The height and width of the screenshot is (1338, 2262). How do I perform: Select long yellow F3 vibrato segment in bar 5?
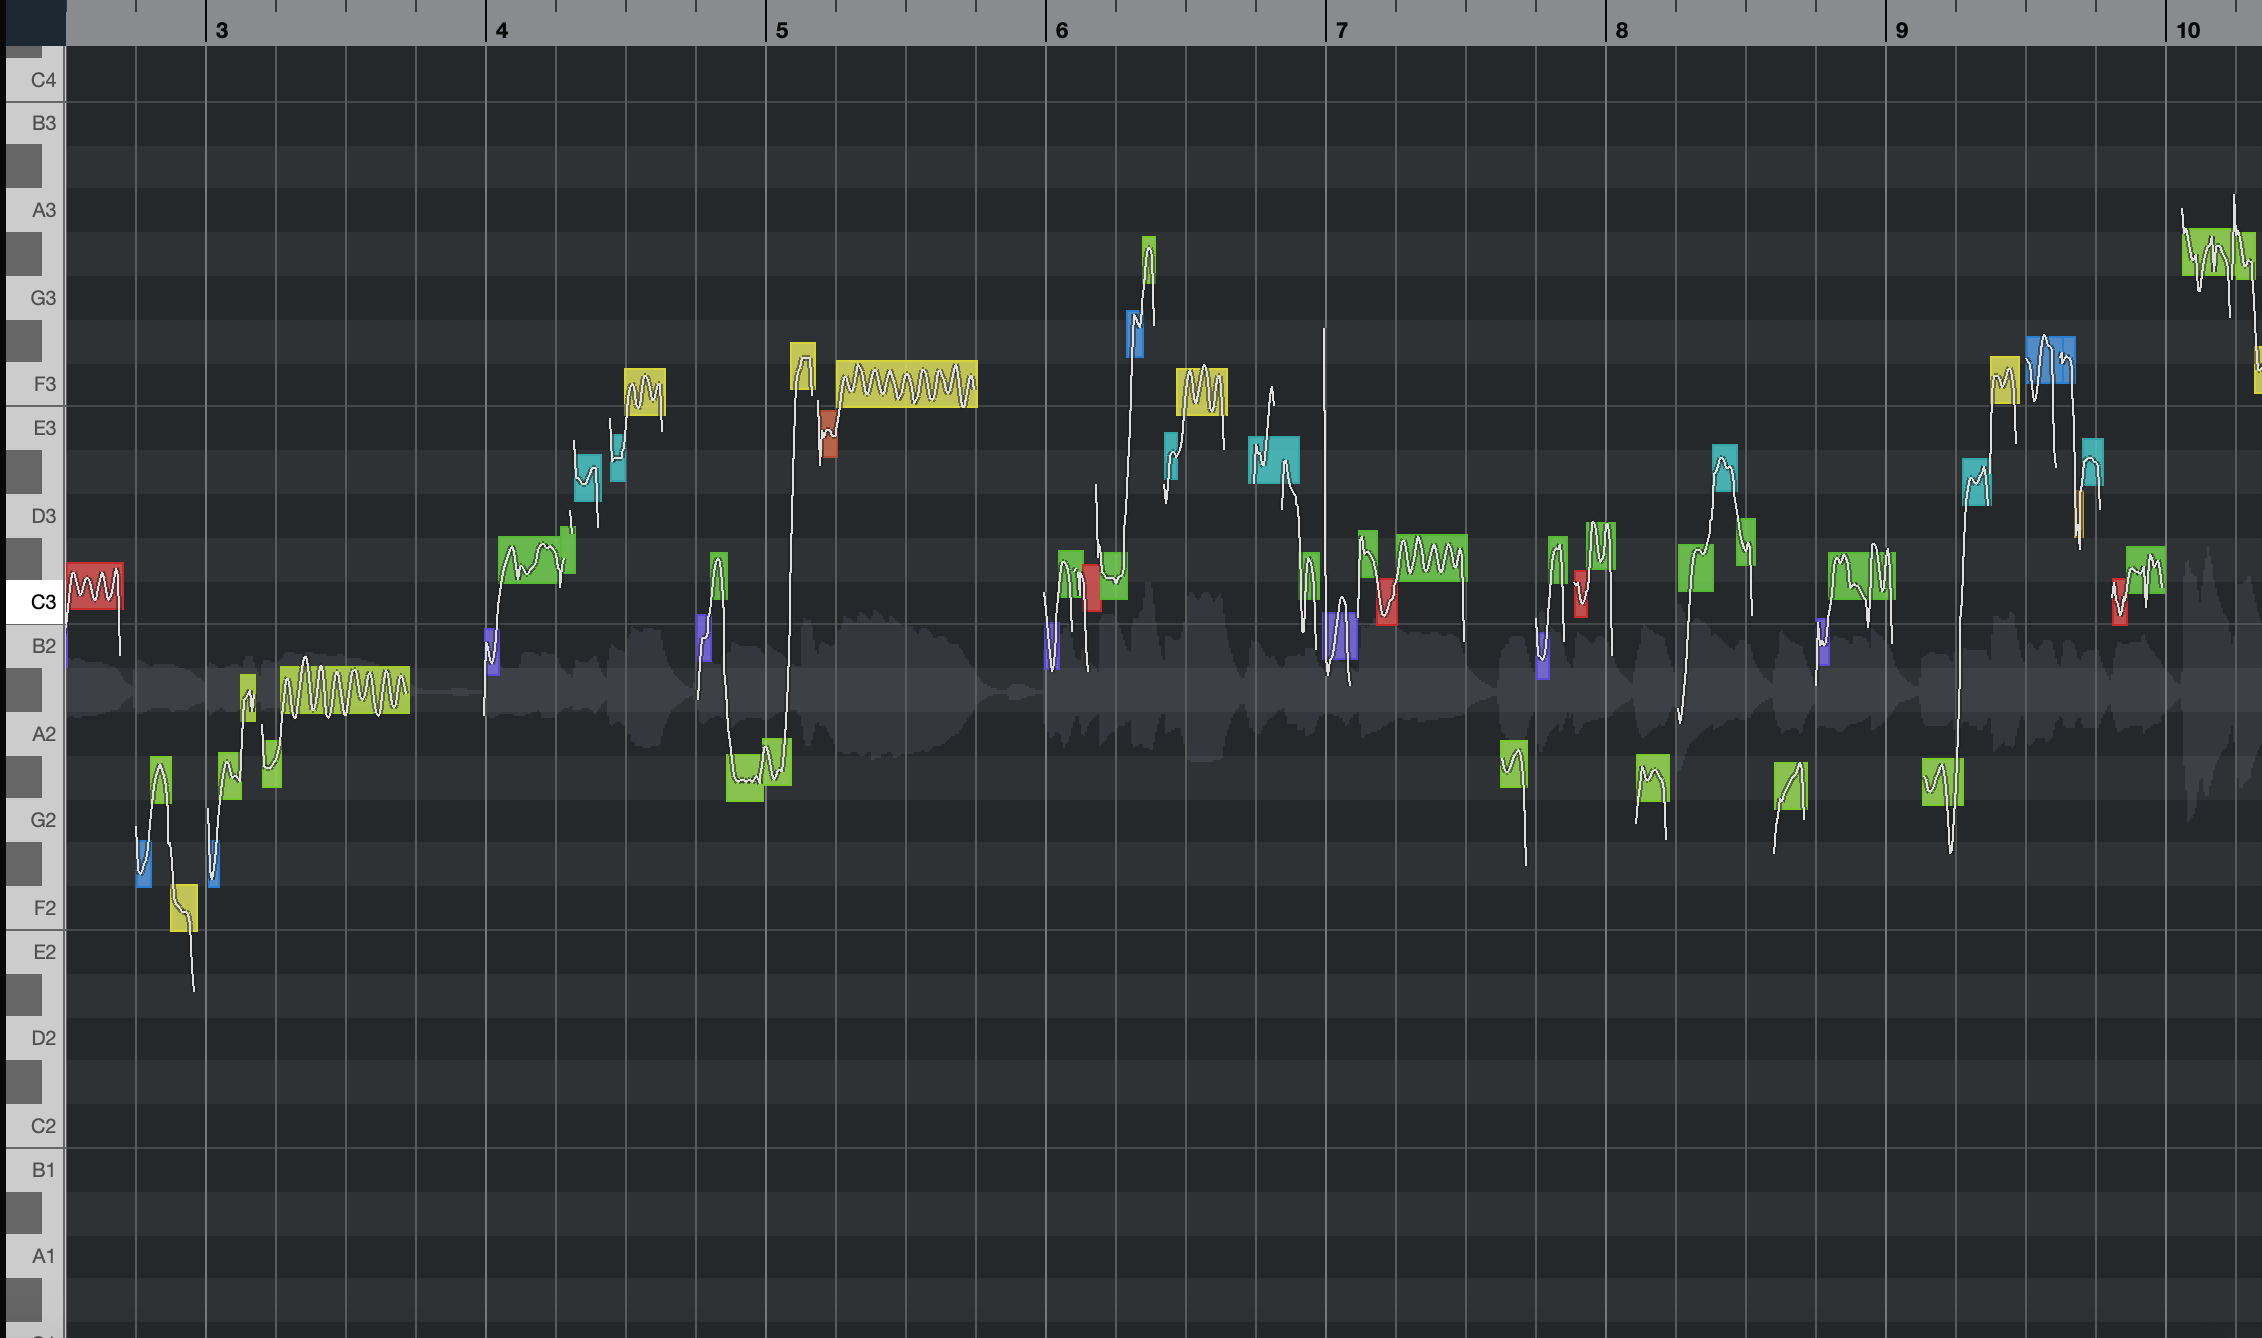tap(906, 384)
